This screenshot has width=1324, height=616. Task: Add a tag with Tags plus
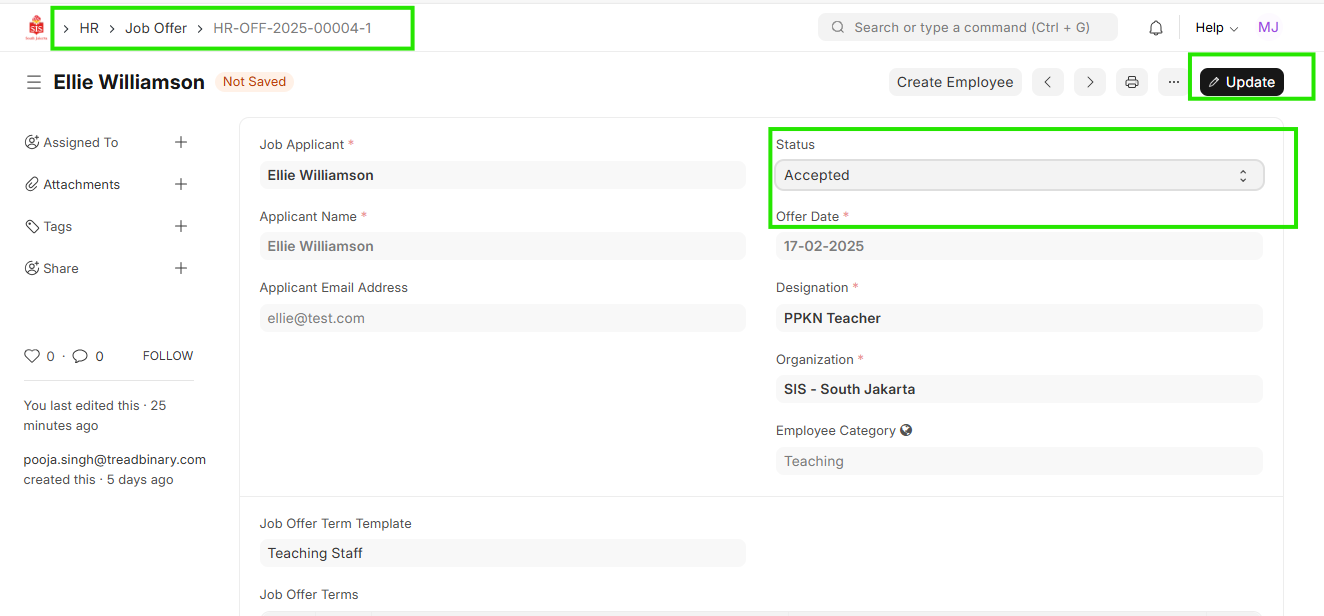(181, 227)
